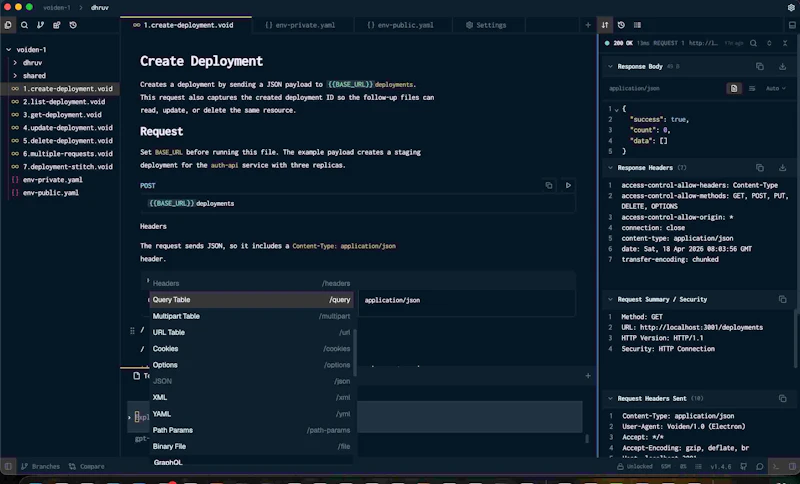
Task: Grab the block drag handle beside slash command
Action: coord(132,331)
